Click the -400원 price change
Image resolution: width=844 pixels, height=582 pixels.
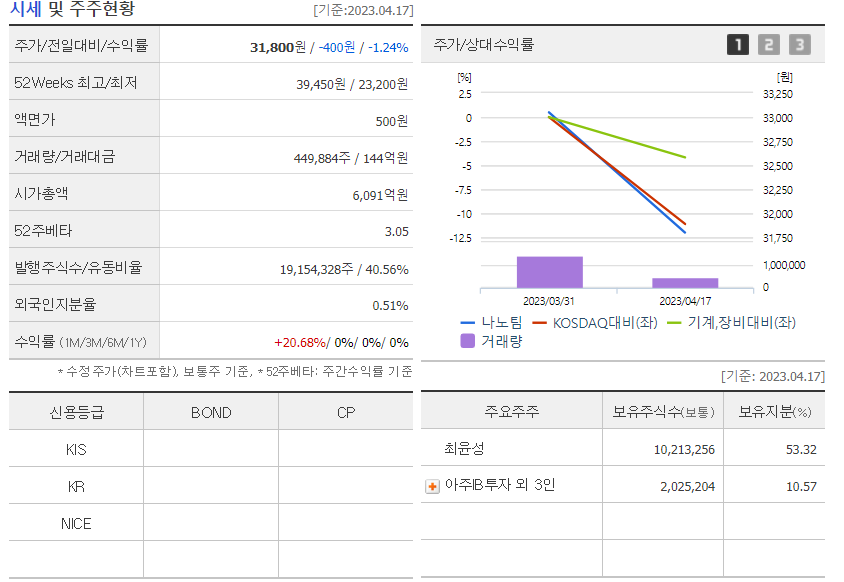(x=337, y=47)
